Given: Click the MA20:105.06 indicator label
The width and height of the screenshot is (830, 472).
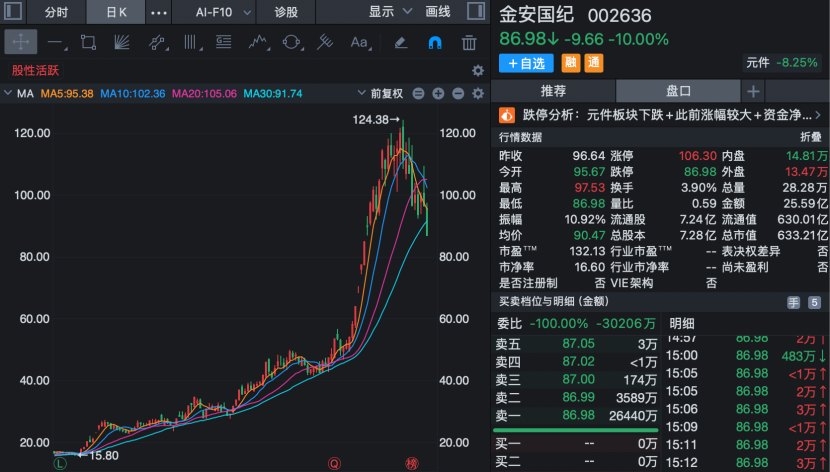Looking at the screenshot, I should (204, 94).
